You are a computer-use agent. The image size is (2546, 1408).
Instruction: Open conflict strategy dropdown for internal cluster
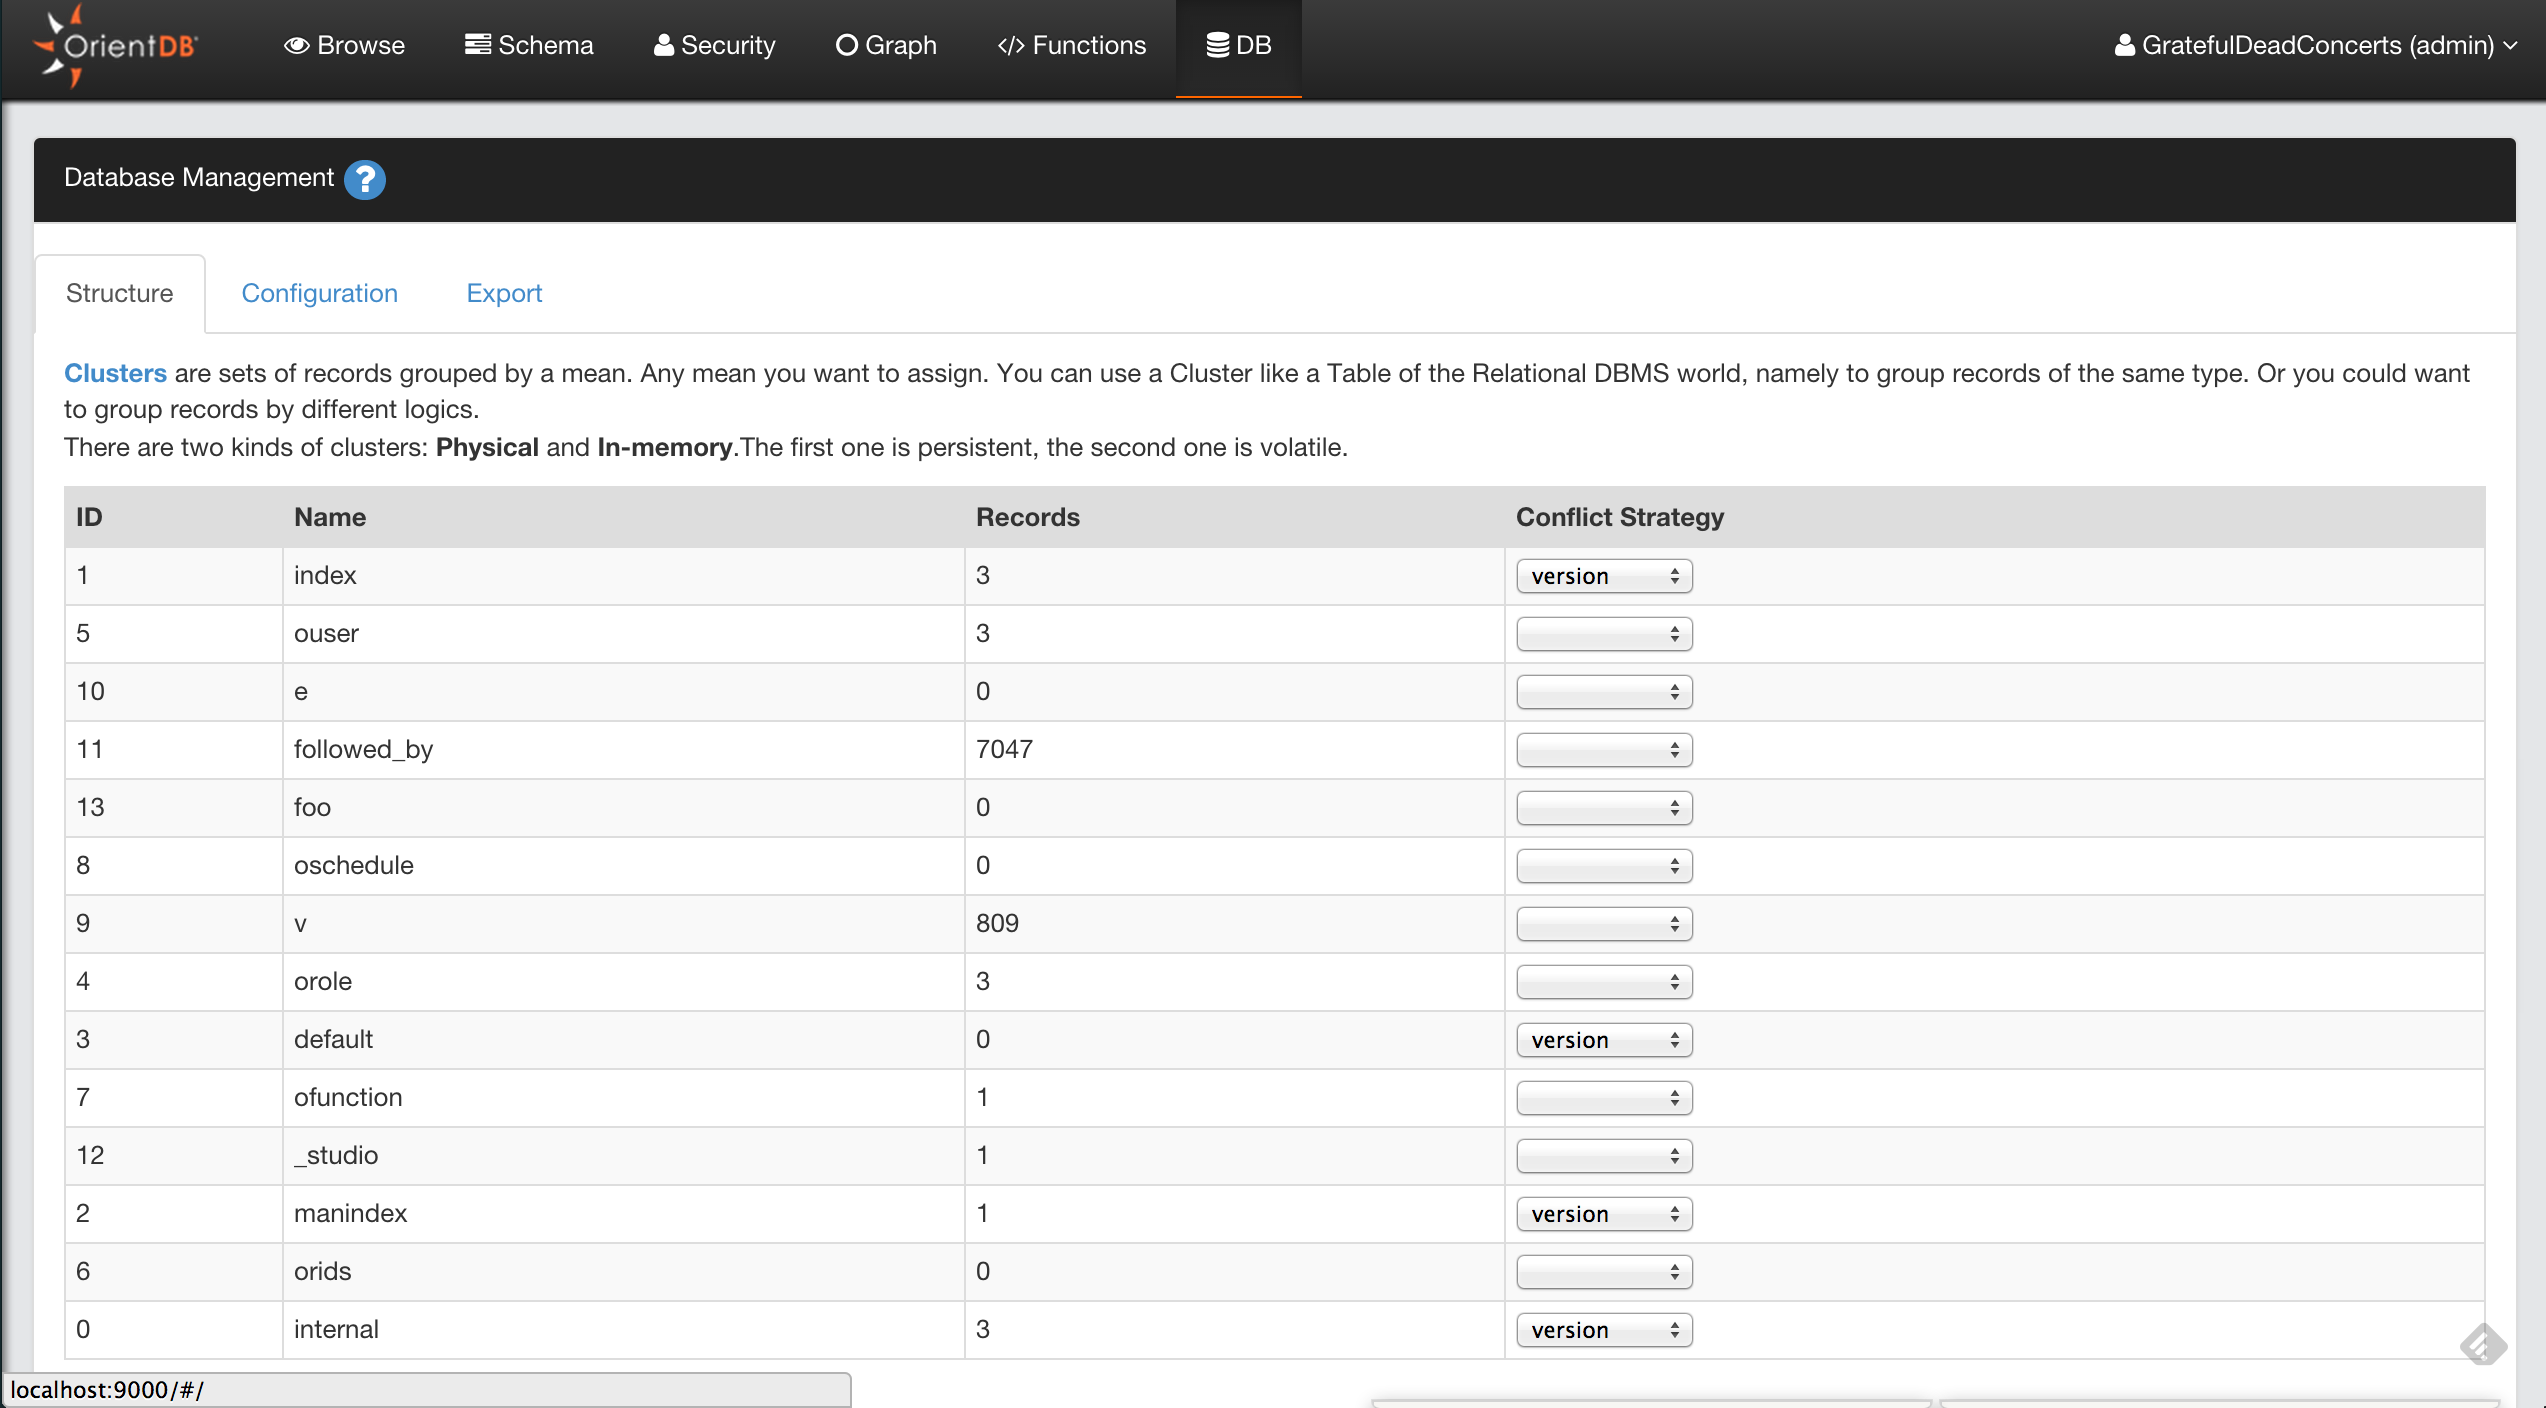point(1603,1330)
